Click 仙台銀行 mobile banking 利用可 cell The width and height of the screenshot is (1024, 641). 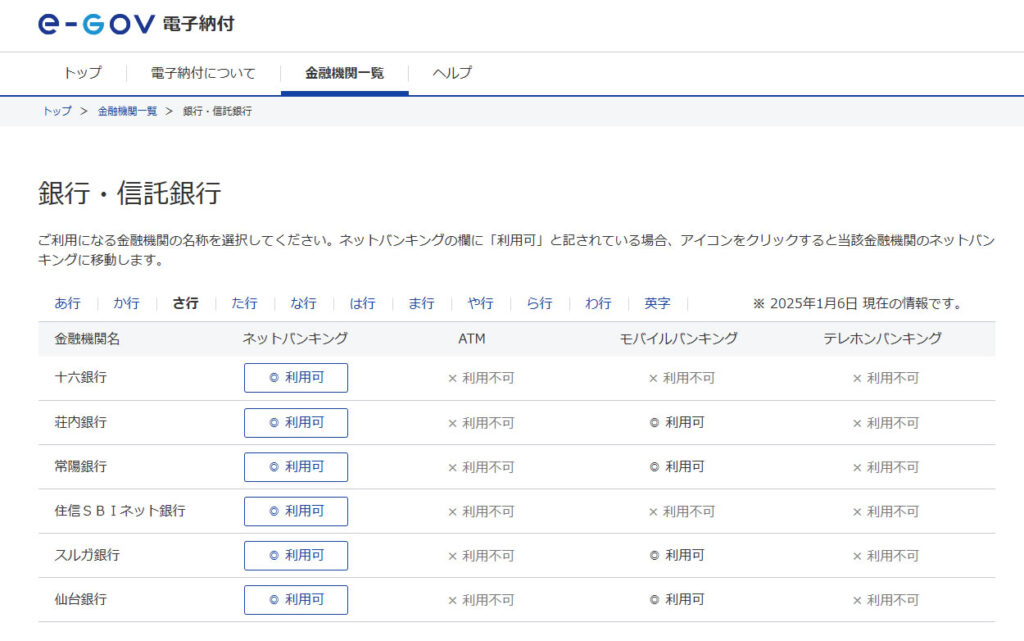(677, 600)
